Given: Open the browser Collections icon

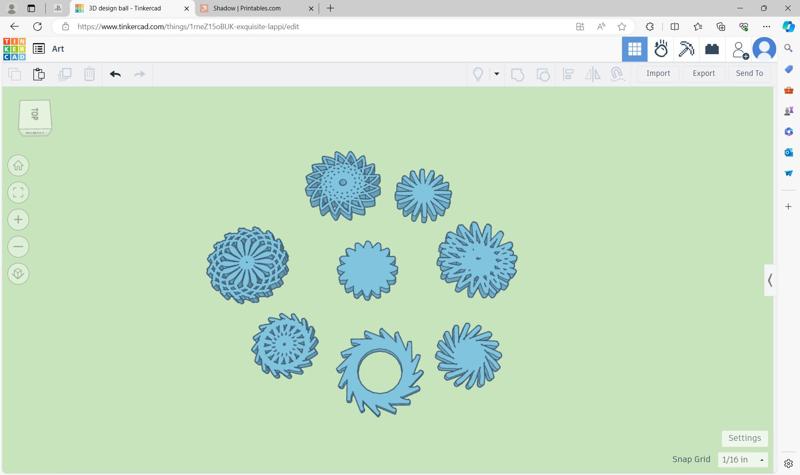Looking at the screenshot, I should 720,27.
